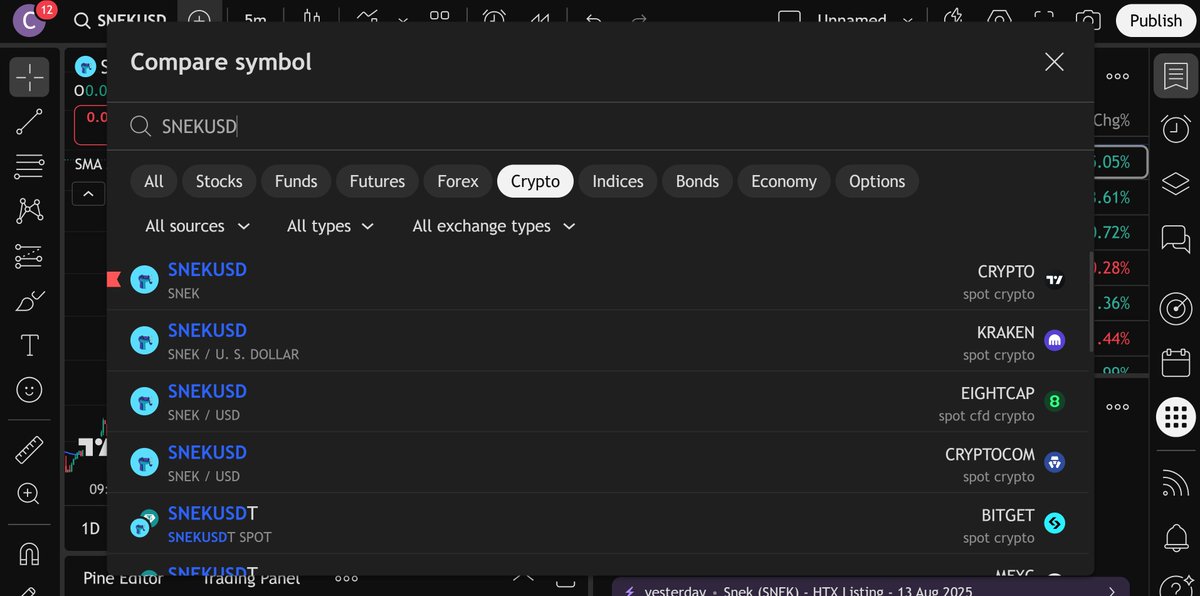Open the All exchange types dropdown
Image resolution: width=1200 pixels, height=596 pixels.
[x=494, y=226]
